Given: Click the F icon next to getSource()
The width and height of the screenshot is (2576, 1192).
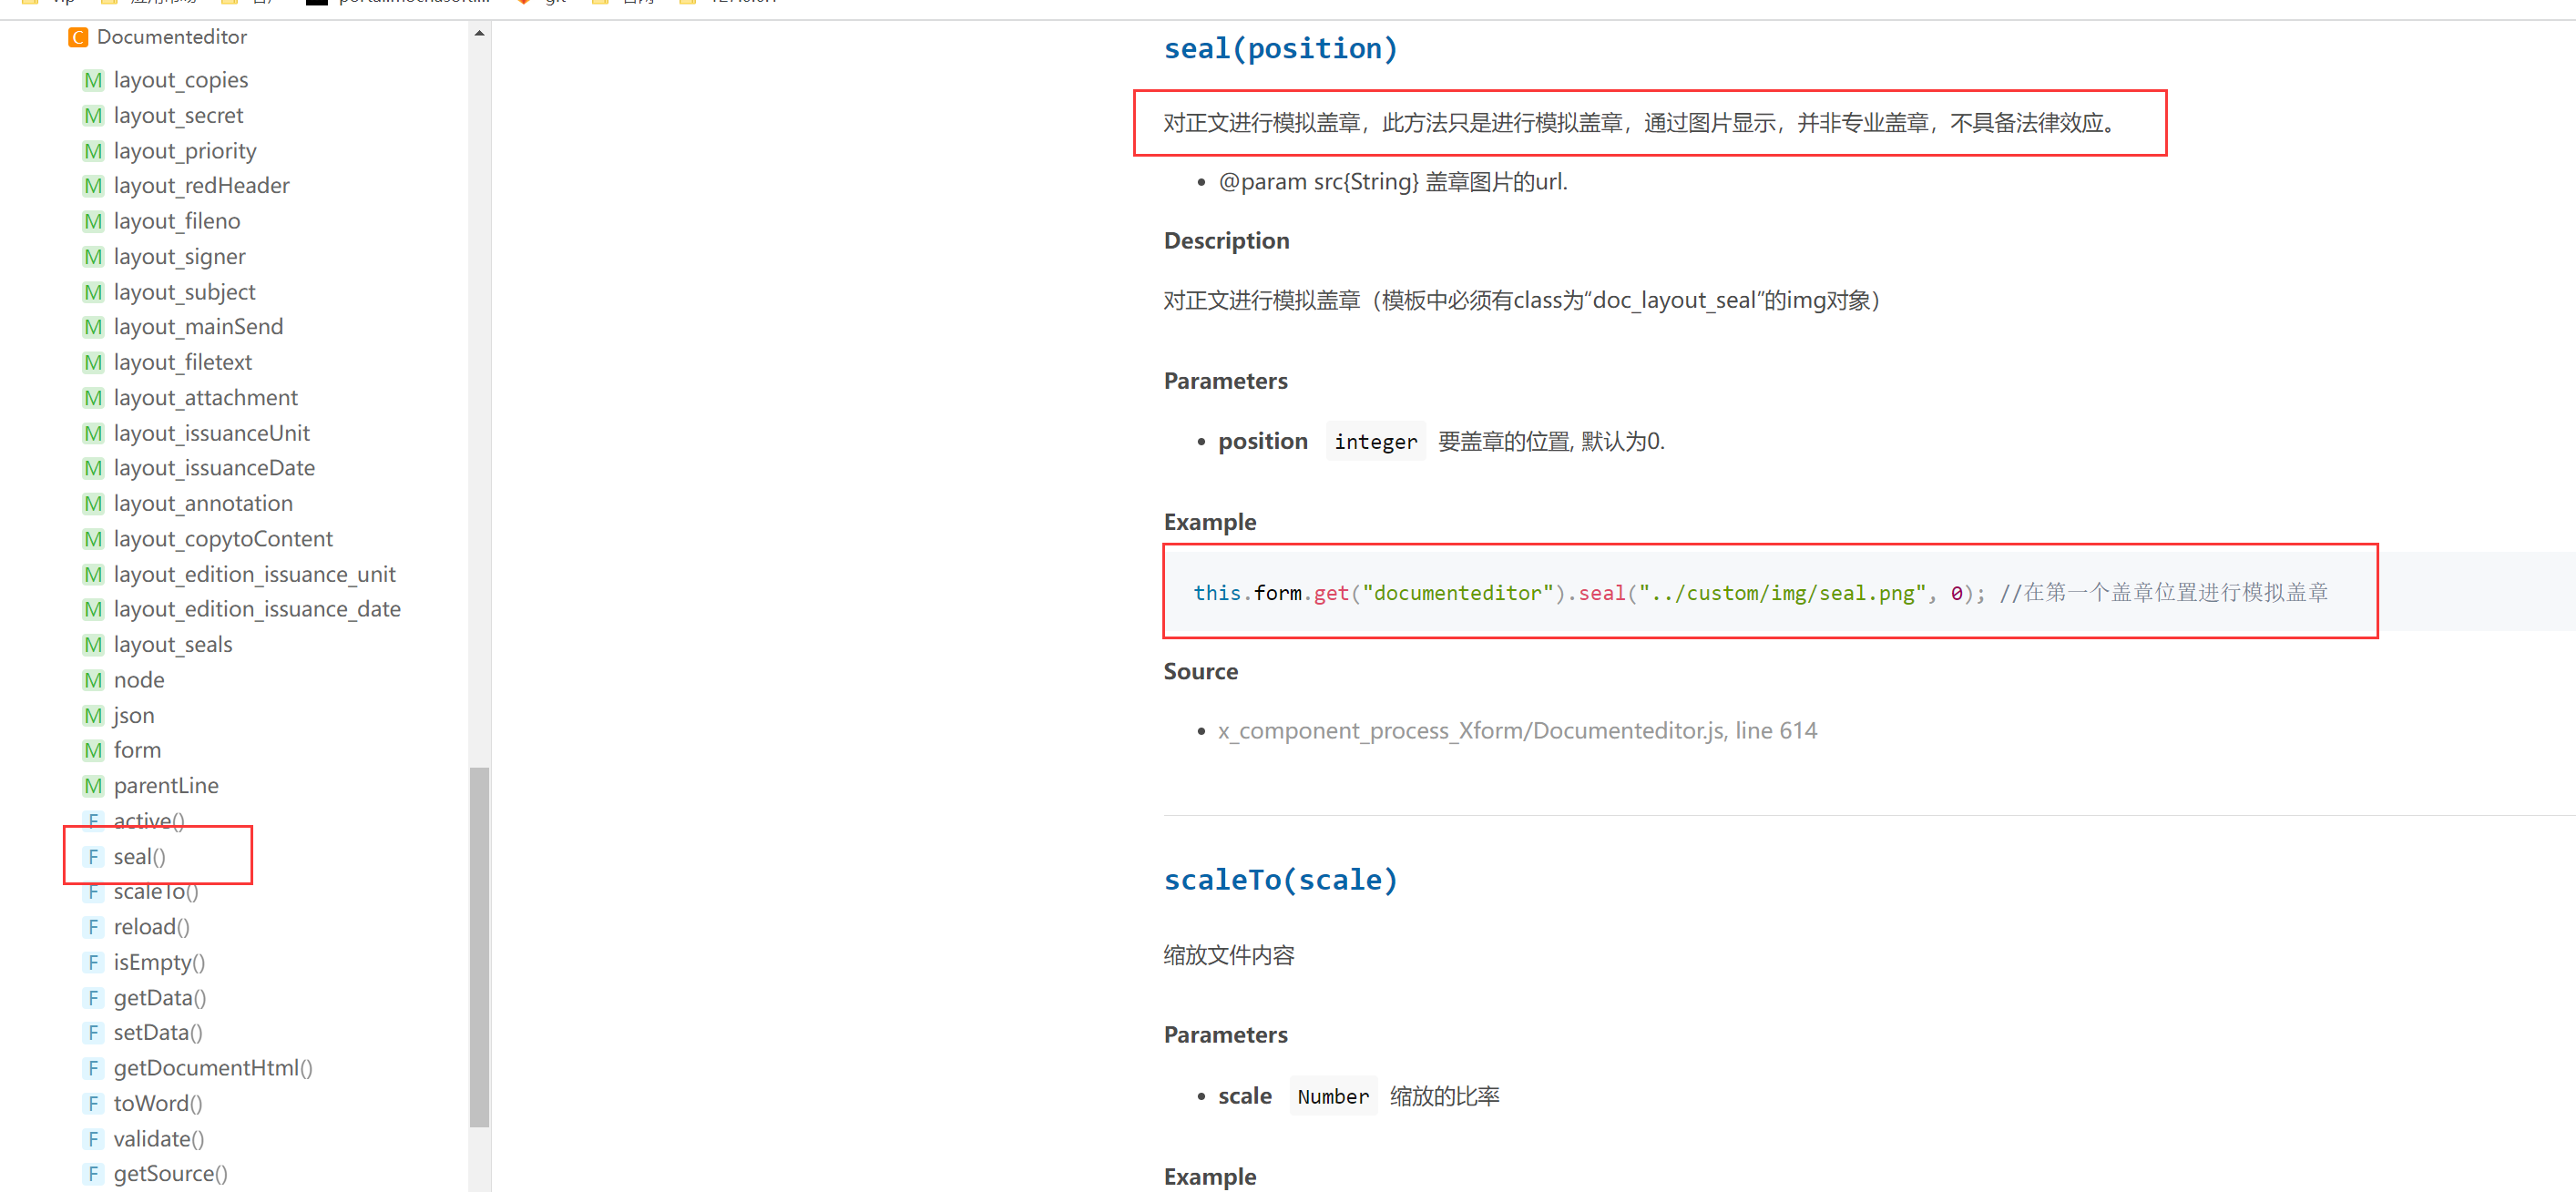Looking at the screenshot, I should tap(93, 1174).
